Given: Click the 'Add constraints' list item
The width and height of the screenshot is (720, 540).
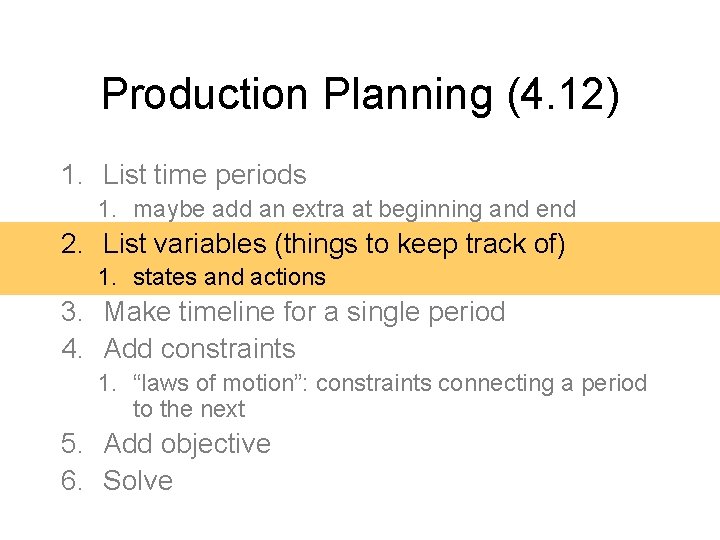Looking at the screenshot, I should point(199,349).
